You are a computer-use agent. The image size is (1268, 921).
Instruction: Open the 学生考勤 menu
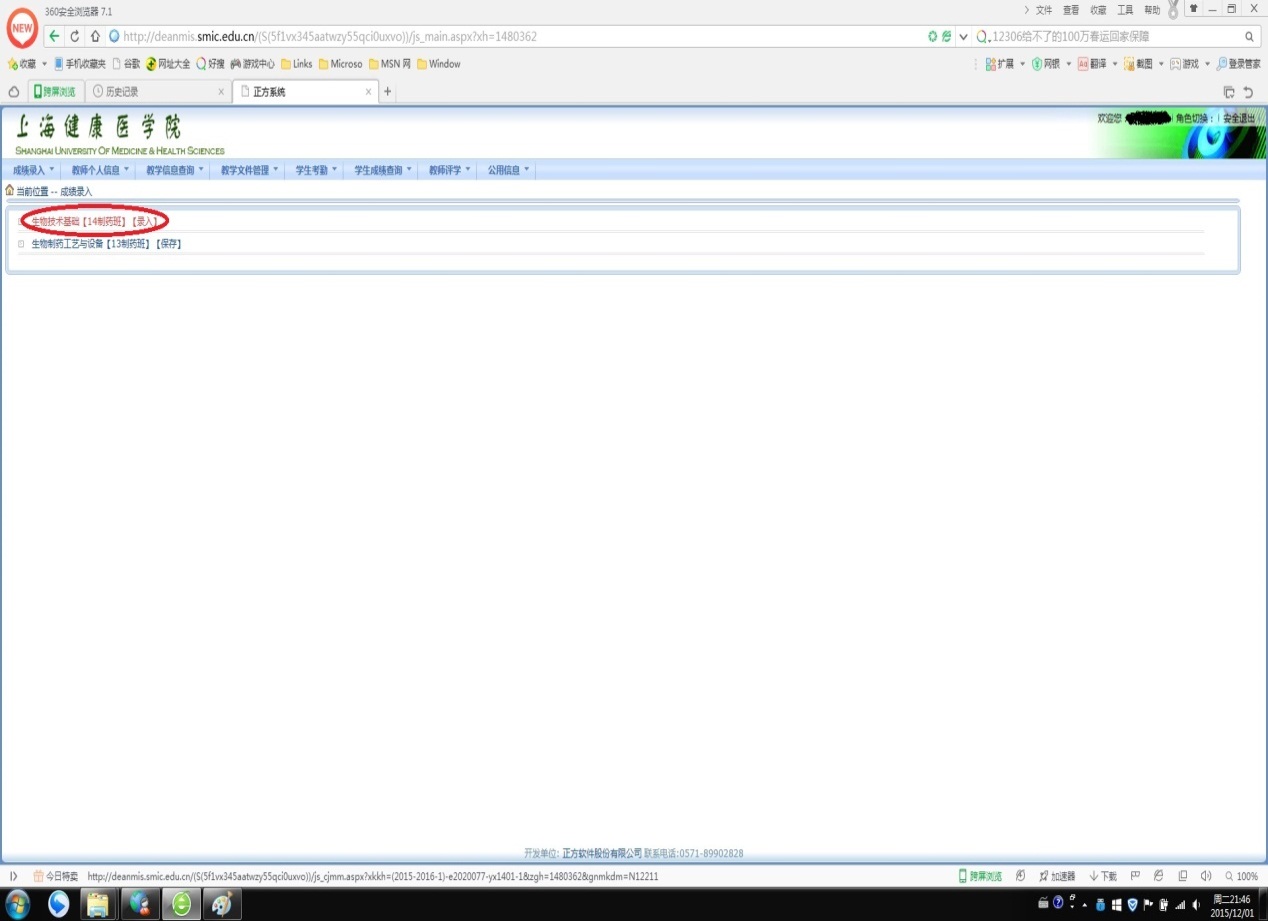click(x=315, y=170)
